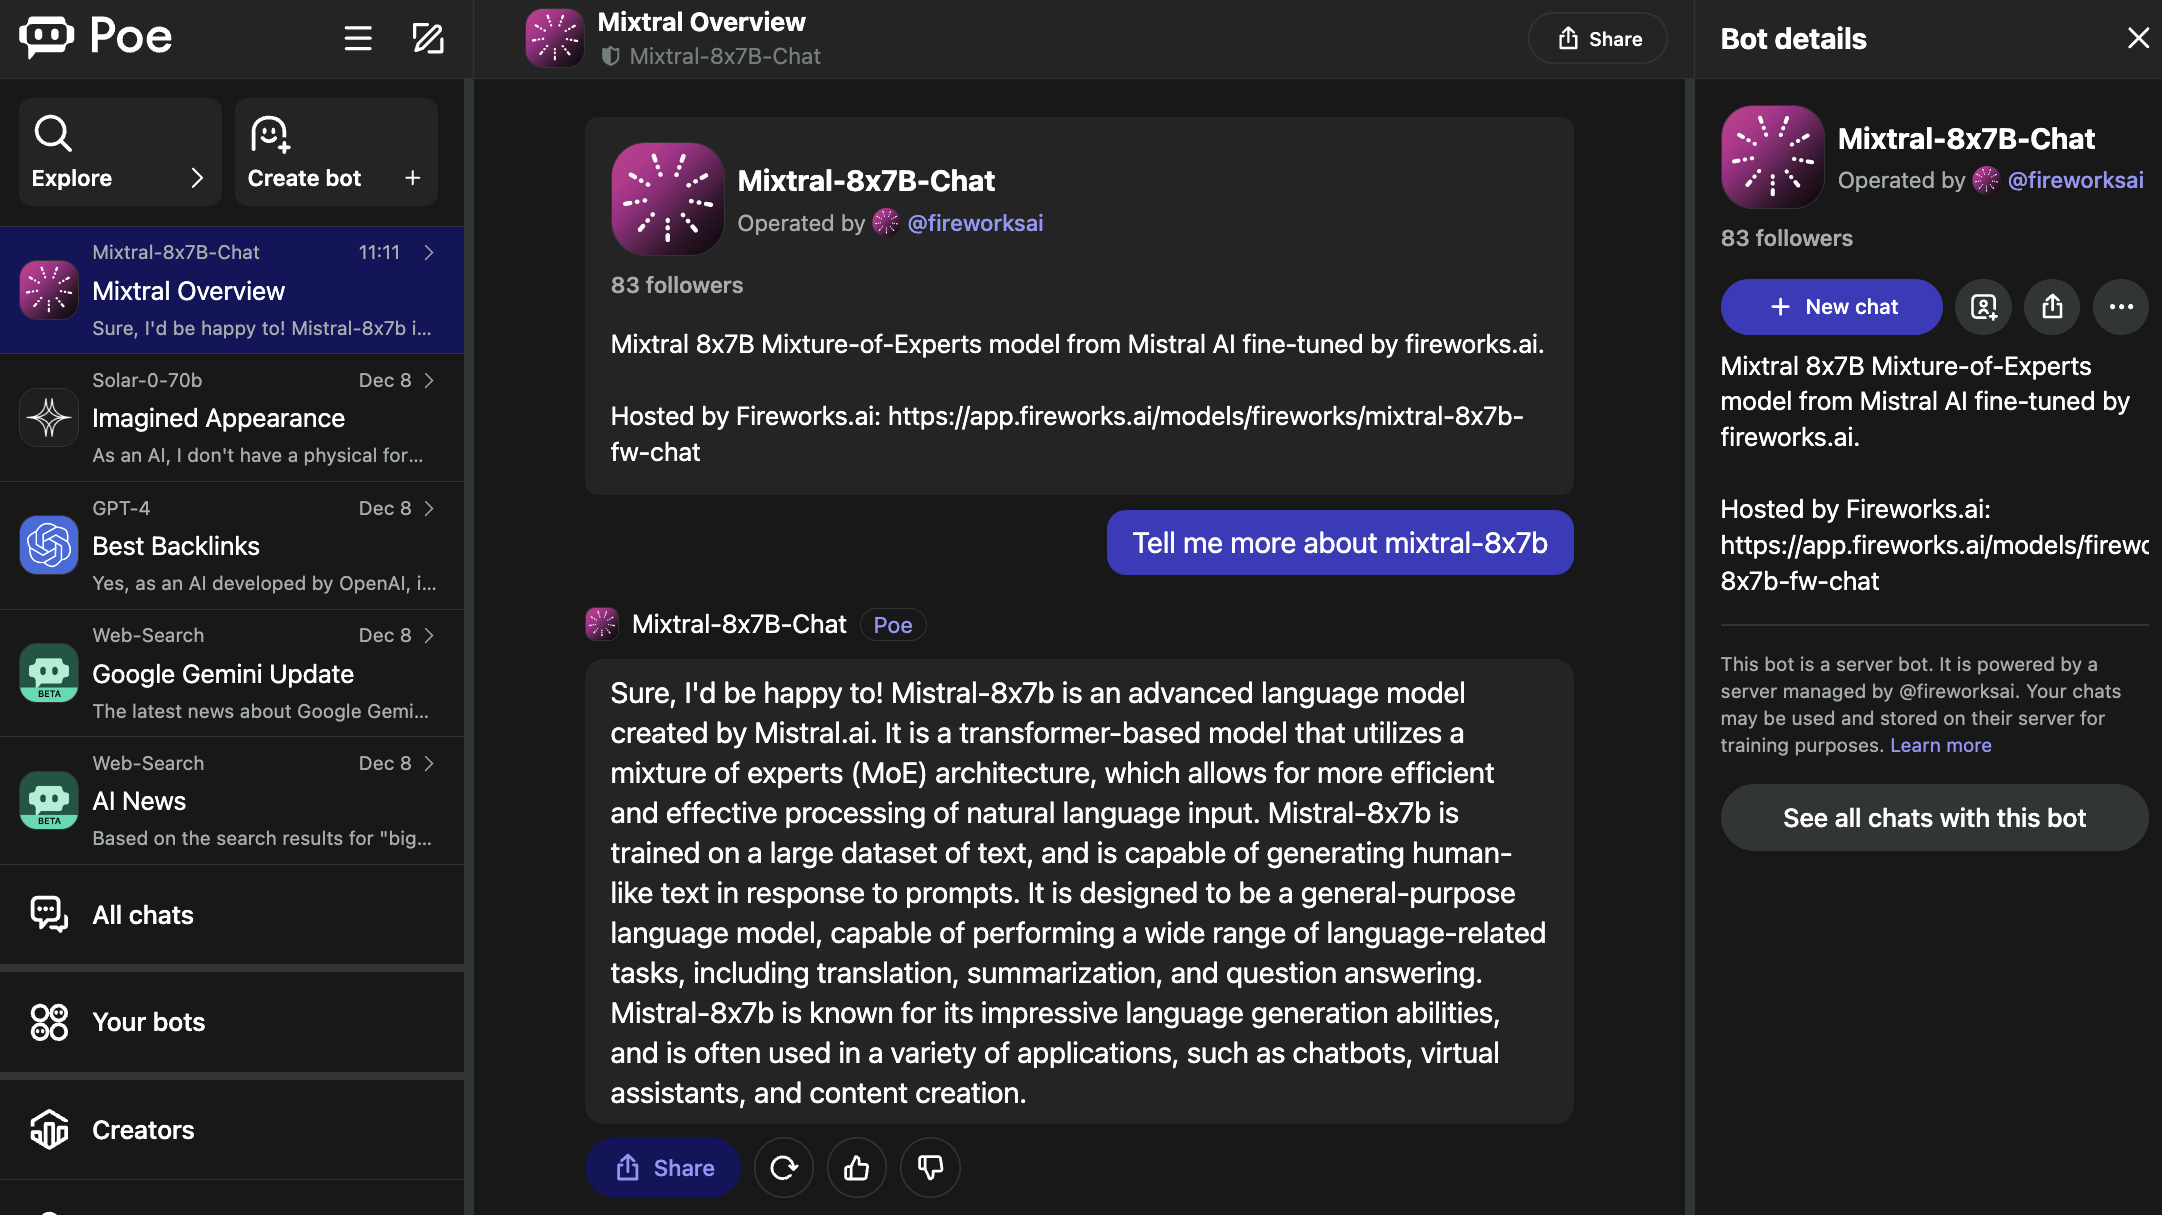Expand the Mixtral Overview chat
The height and width of the screenshot is (1215, 2162).
pos(428,253)
